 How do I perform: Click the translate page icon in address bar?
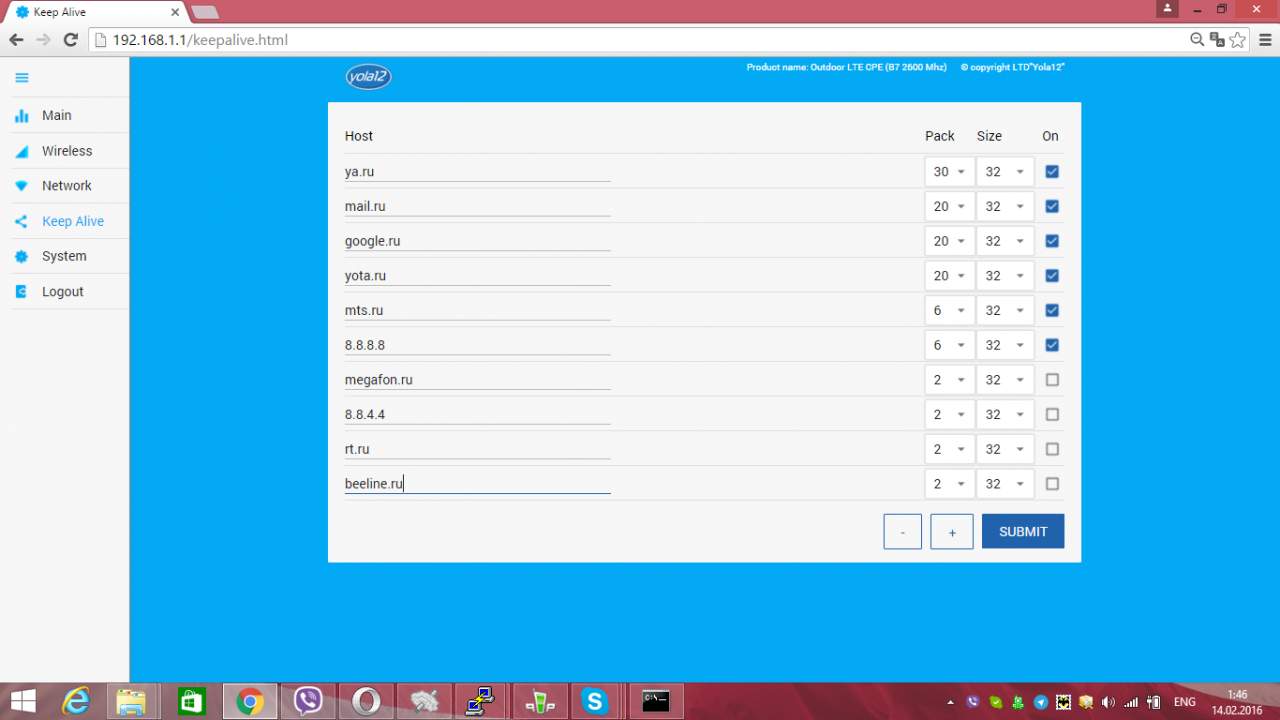[1217, 40]
